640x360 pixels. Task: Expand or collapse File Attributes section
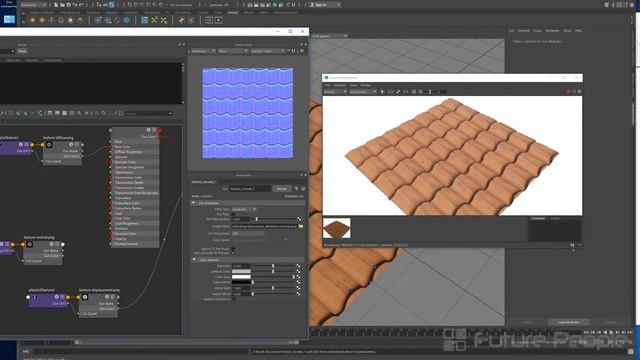click(x=193, y=203)
